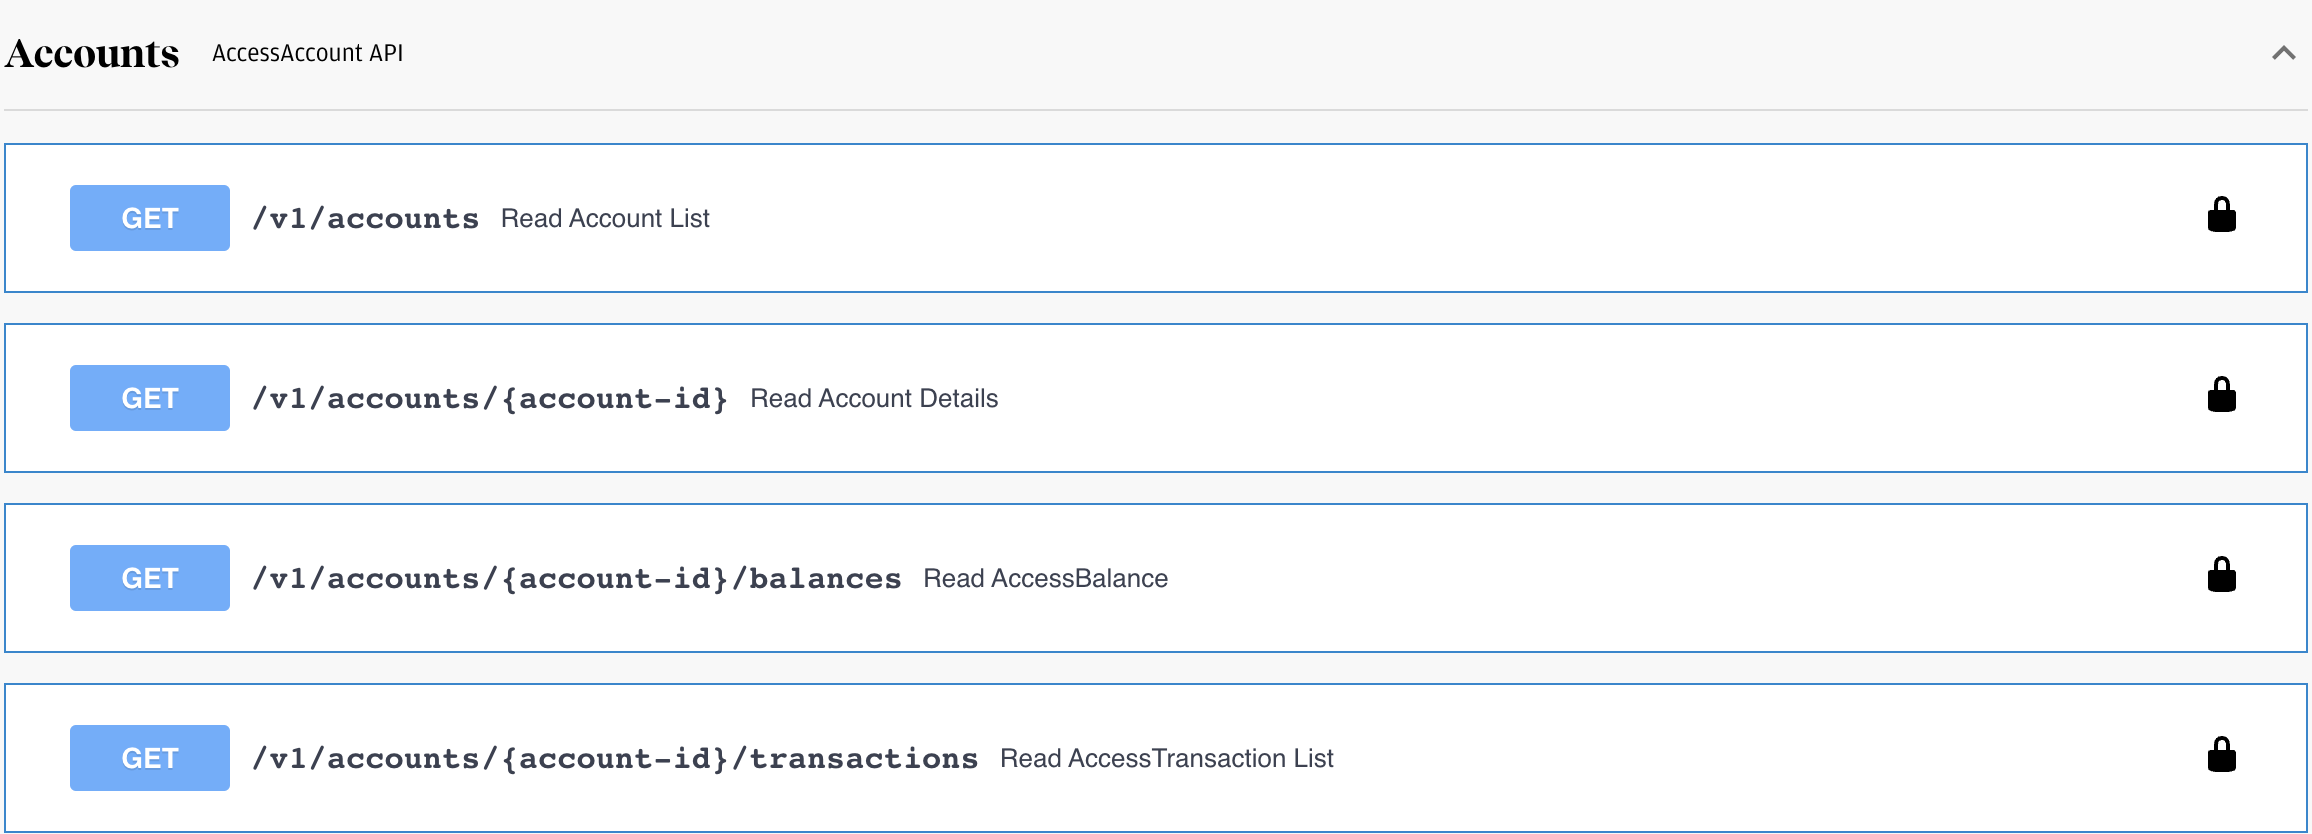
Task: Click GET badge for Read Account List
Action: point(150,218)
